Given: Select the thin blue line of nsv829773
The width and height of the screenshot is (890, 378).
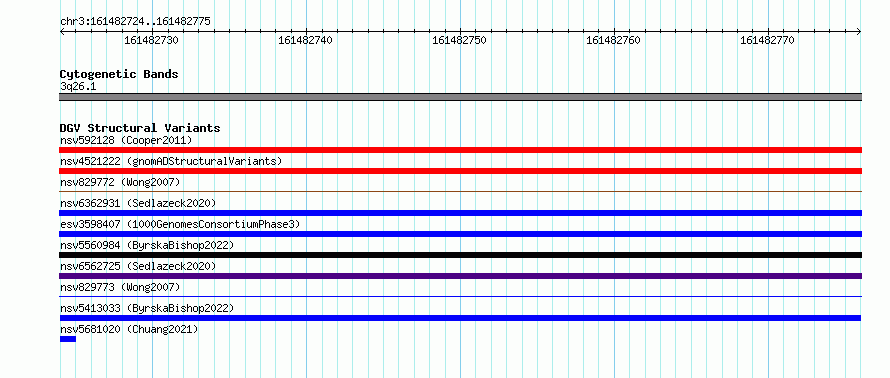Looking at the screenshot, I should [x=460, y=296].
